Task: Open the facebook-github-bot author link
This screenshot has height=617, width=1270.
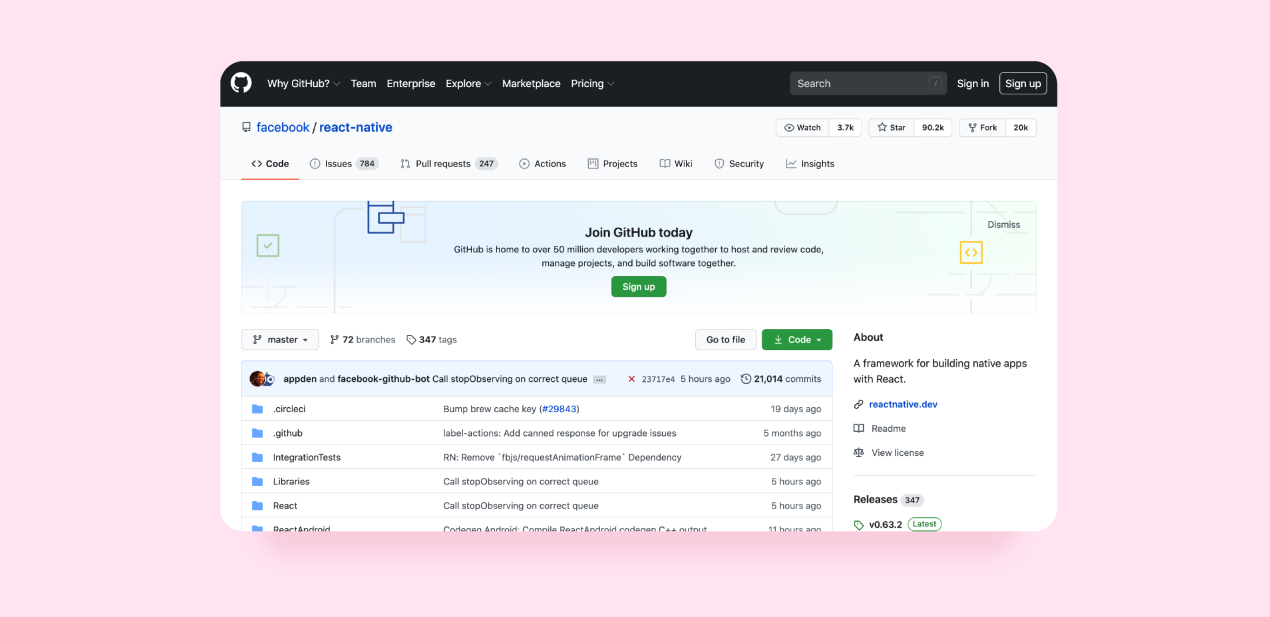Action: [383, 379]
